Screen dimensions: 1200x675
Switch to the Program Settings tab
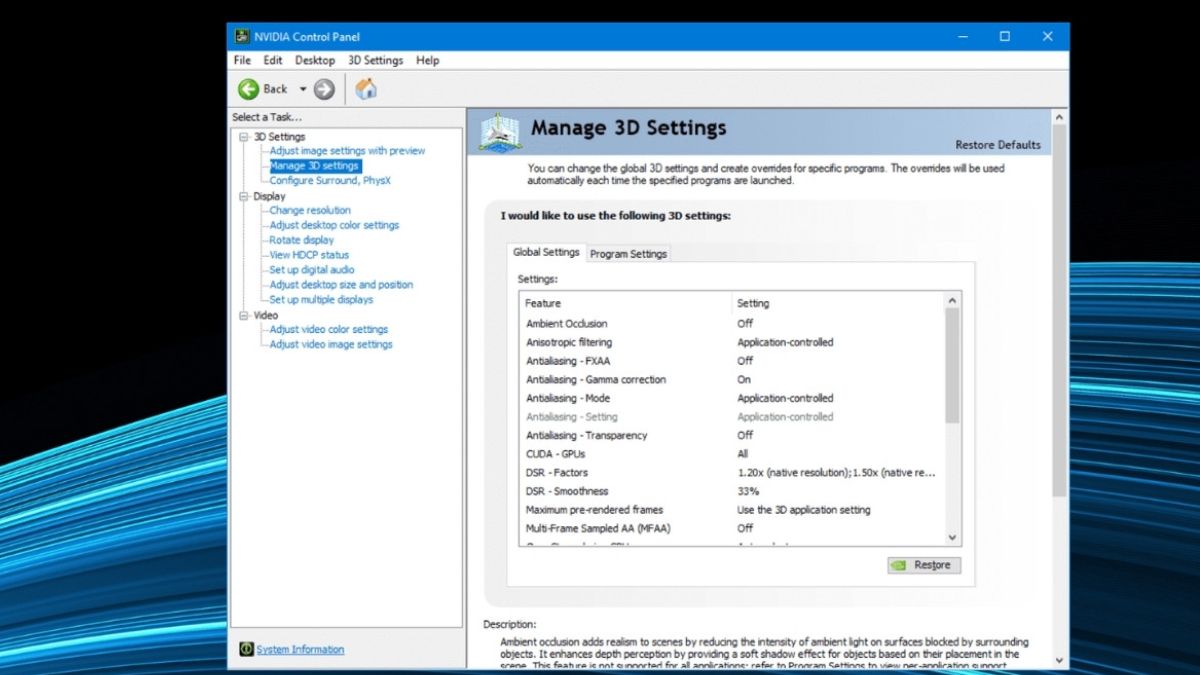pos(628,254)
